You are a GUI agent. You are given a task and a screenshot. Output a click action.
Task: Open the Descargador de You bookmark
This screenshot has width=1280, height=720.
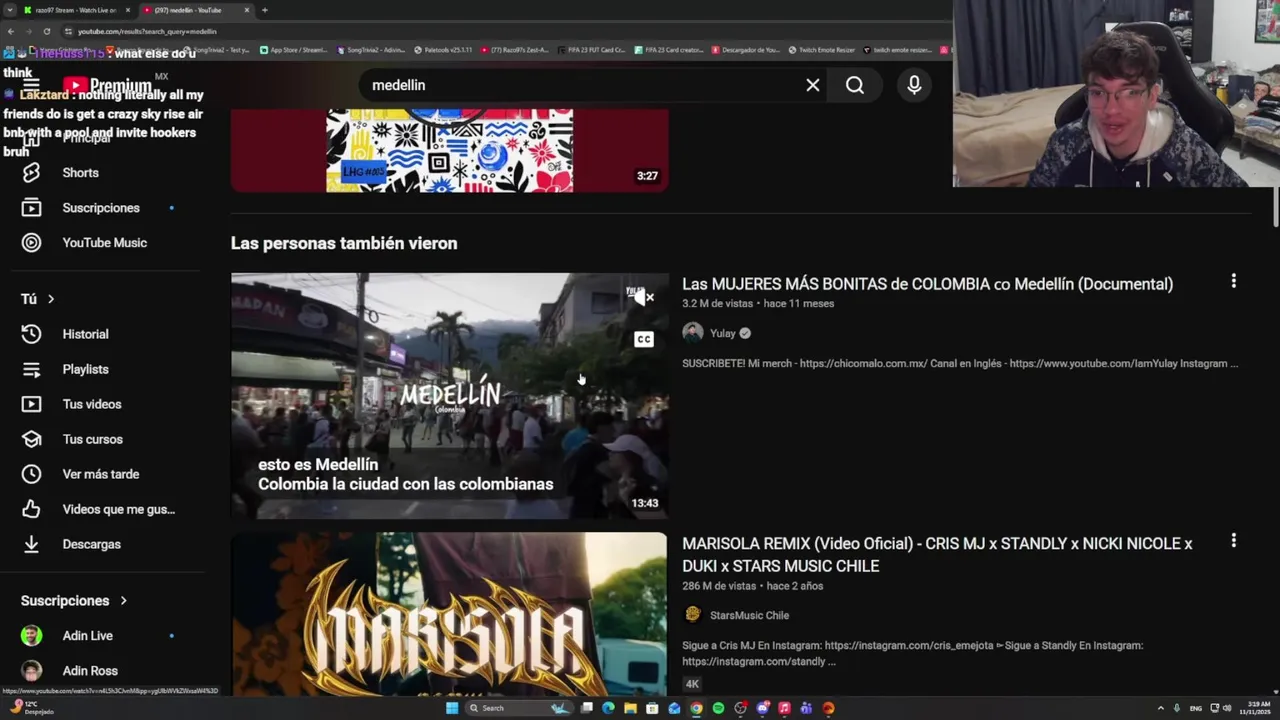(744, 50)
